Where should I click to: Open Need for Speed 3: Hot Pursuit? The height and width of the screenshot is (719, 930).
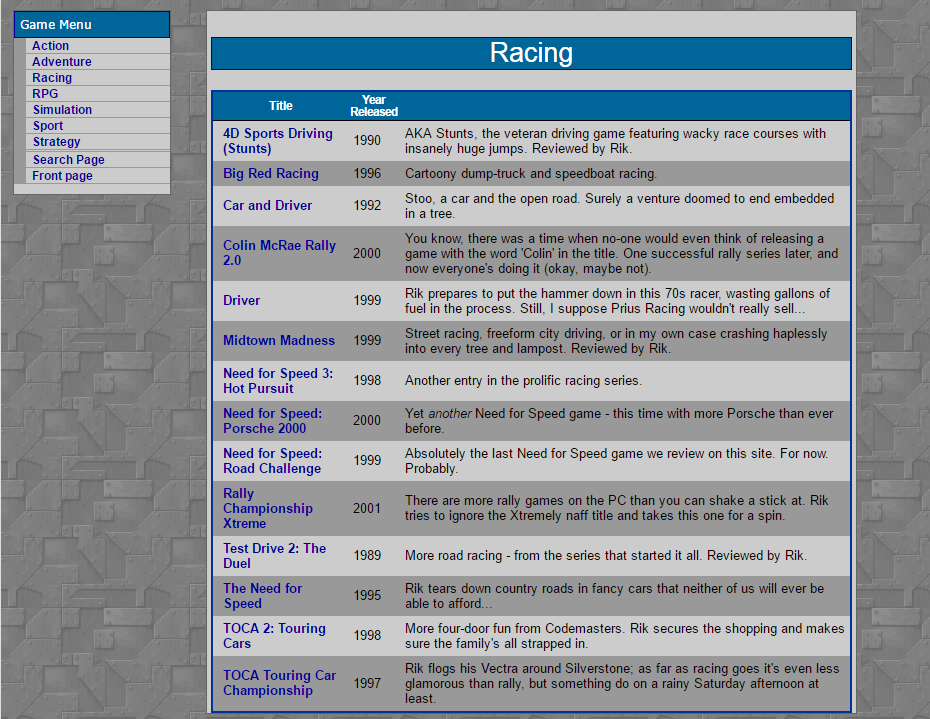278,380
